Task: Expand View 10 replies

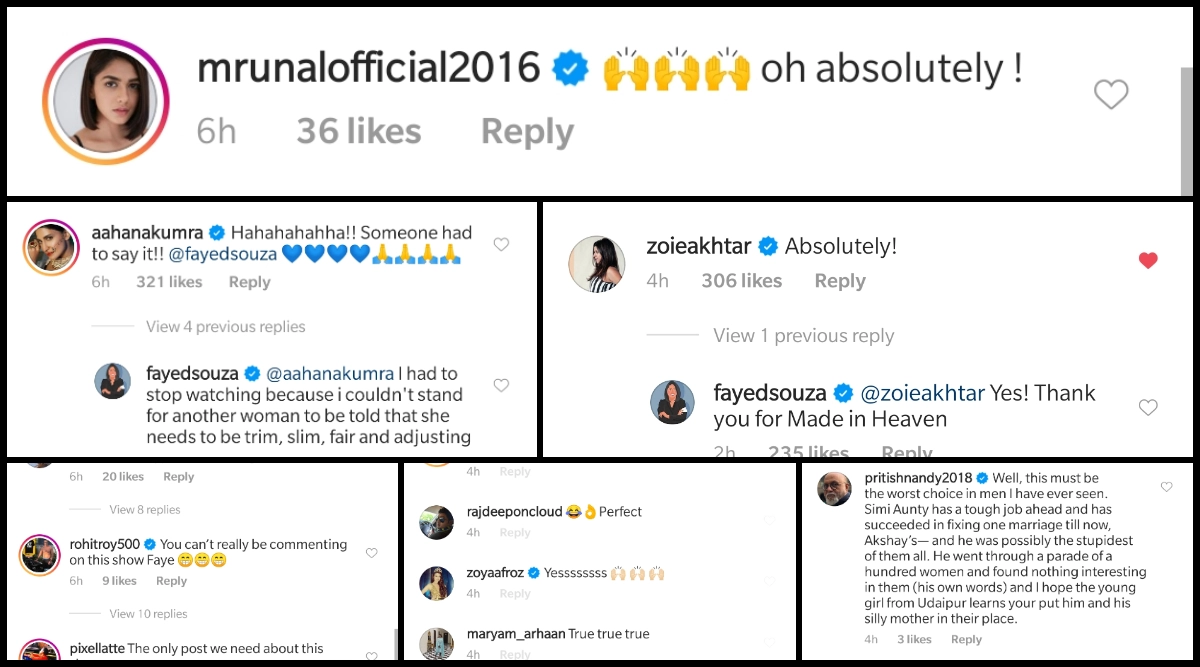Action: pos(148,613)
